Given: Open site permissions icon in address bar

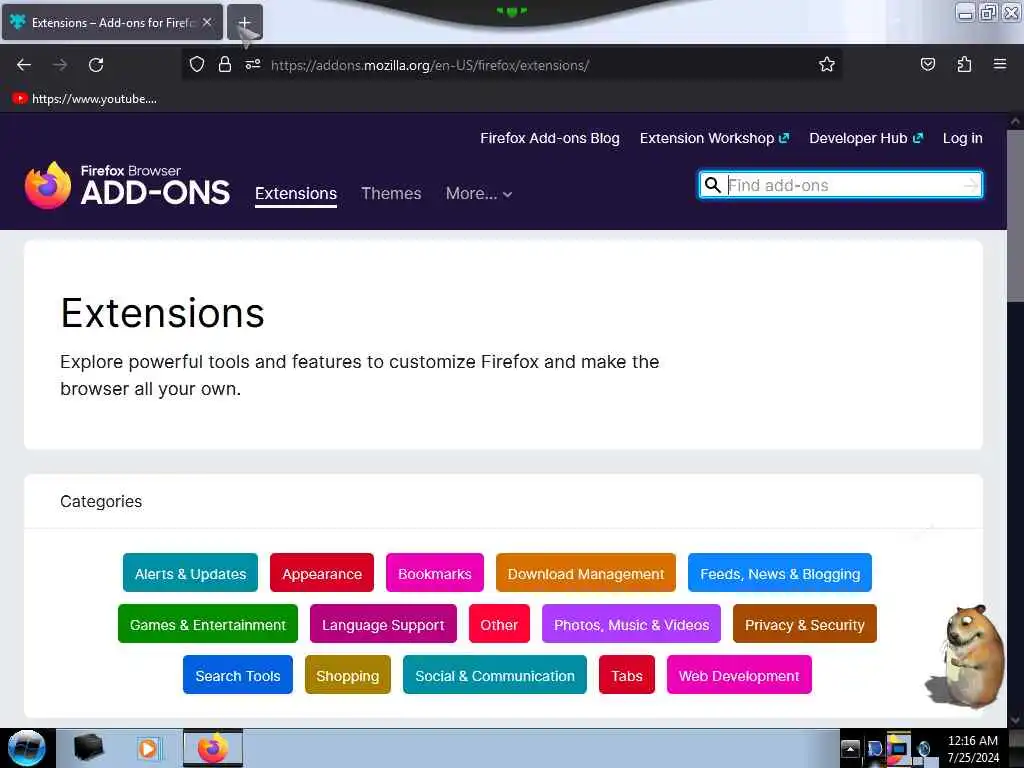Looking at the screenshot, I should (253, 64).
